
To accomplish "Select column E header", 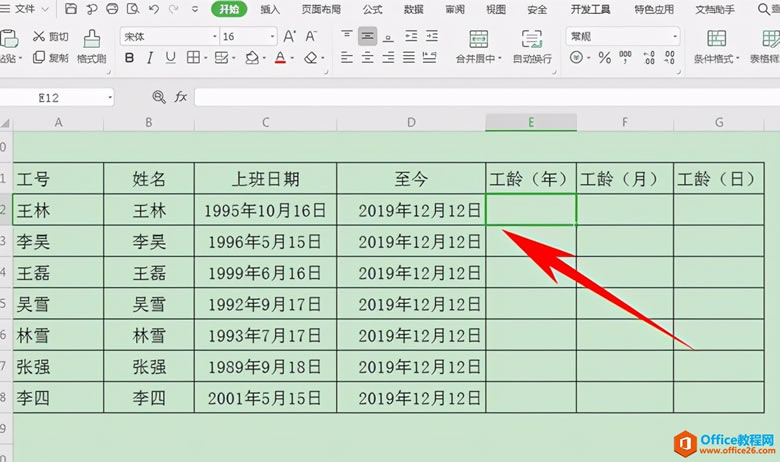I will [531, 122].
